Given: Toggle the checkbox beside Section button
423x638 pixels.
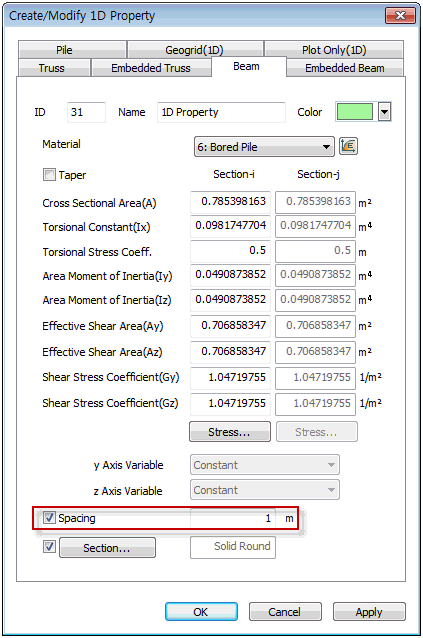Looking at the screenshot, I should click(x=50, y=547).
